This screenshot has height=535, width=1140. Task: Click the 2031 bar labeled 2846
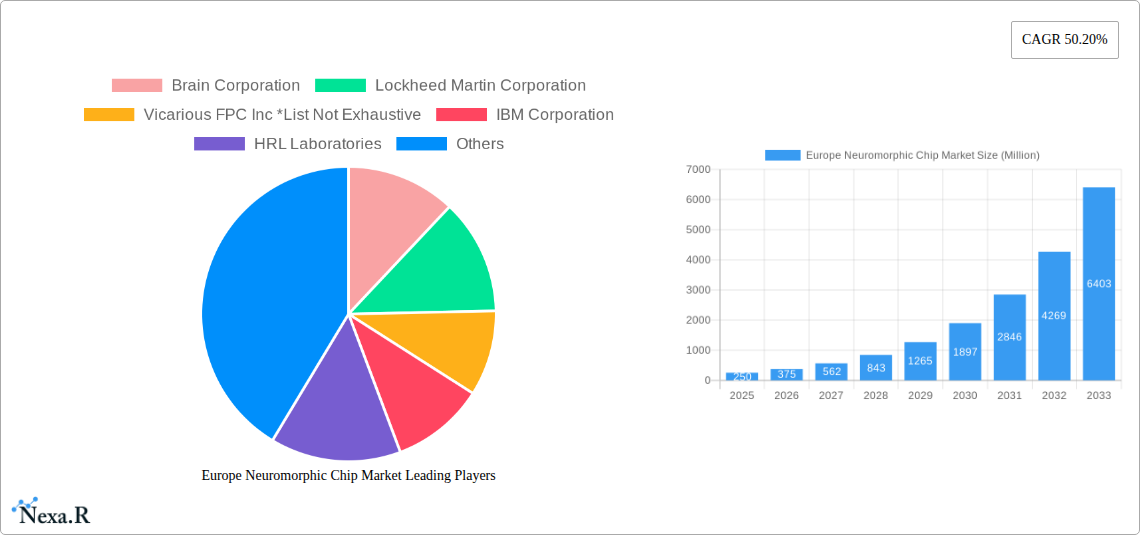pos(1010,337)
